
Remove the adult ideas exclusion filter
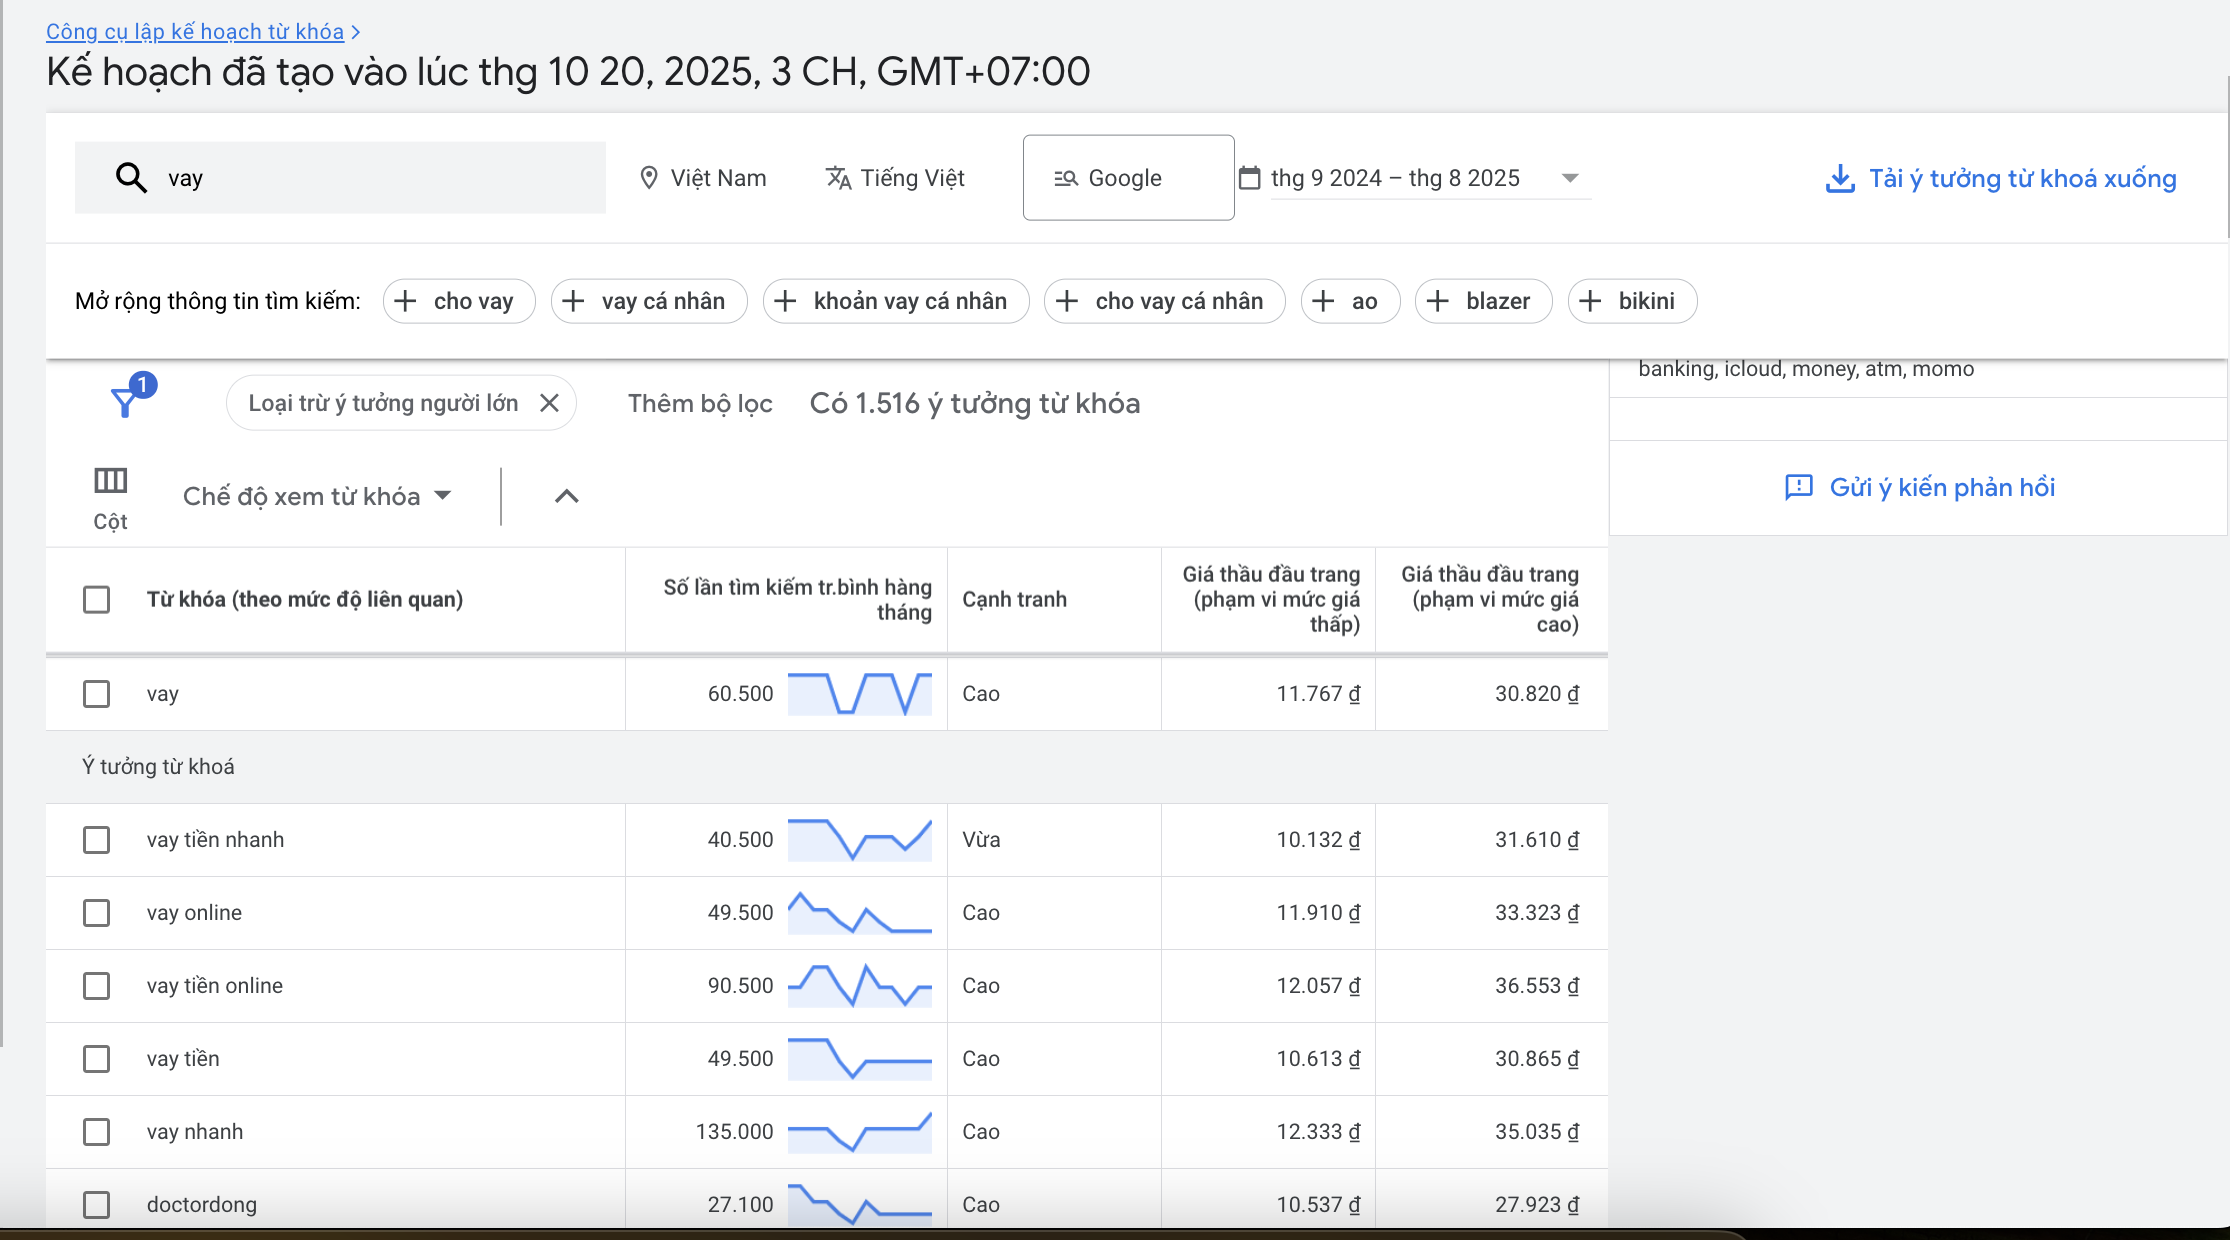[x=549, y=403]
